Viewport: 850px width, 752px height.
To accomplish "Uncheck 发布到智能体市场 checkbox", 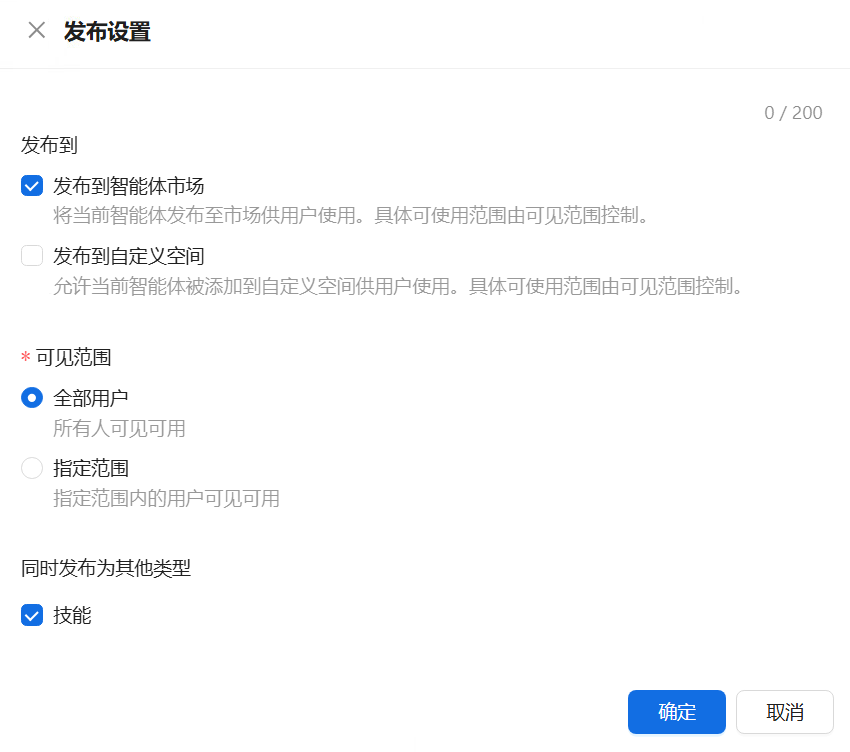I will [32, 186].
